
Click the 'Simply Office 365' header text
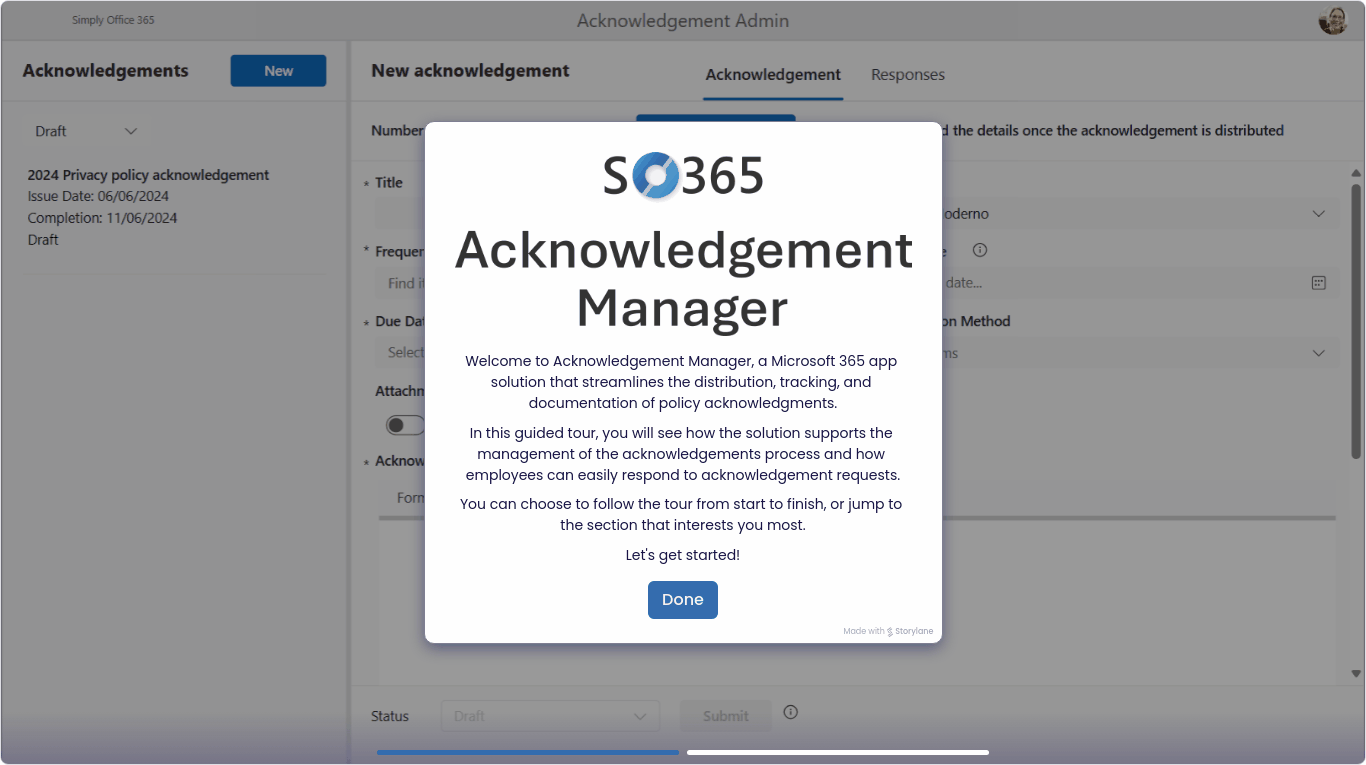pos(113,20)
